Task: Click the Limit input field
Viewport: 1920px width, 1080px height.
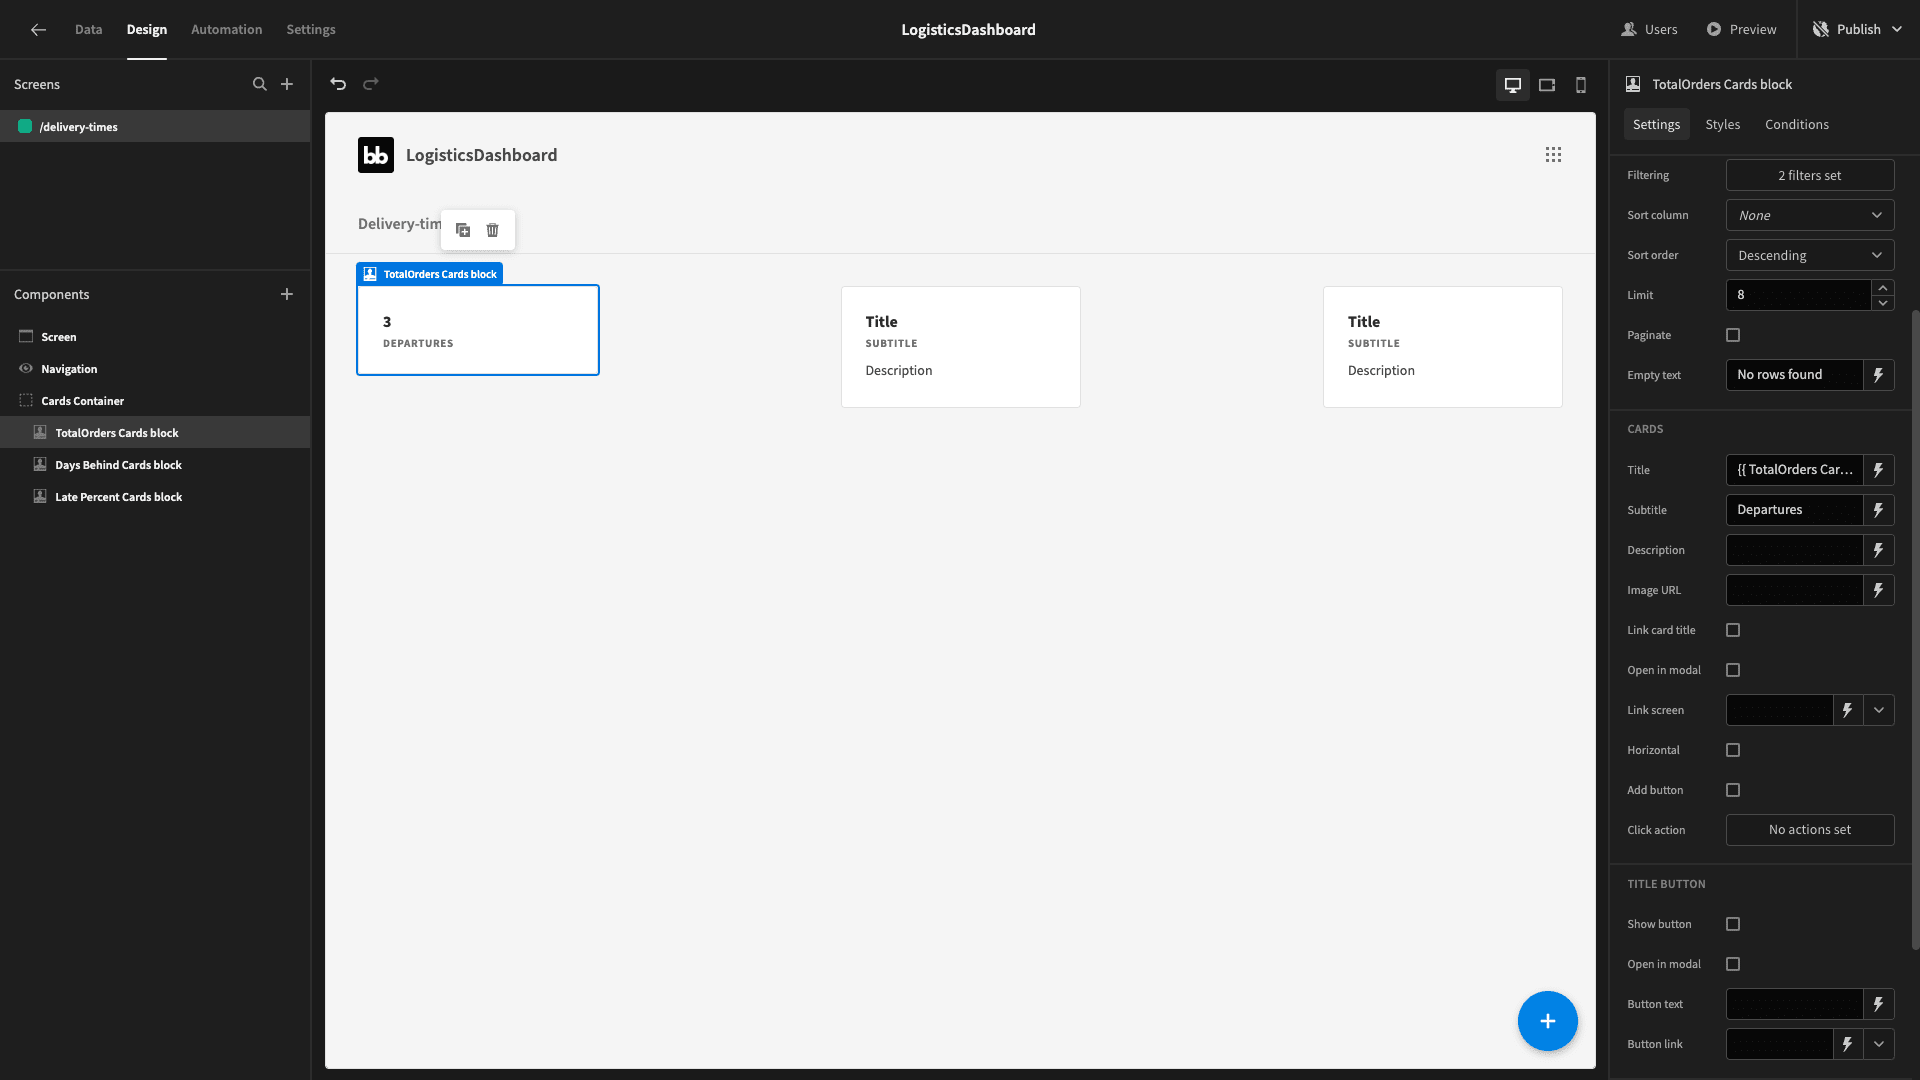Action: [x=1798, y=295]
